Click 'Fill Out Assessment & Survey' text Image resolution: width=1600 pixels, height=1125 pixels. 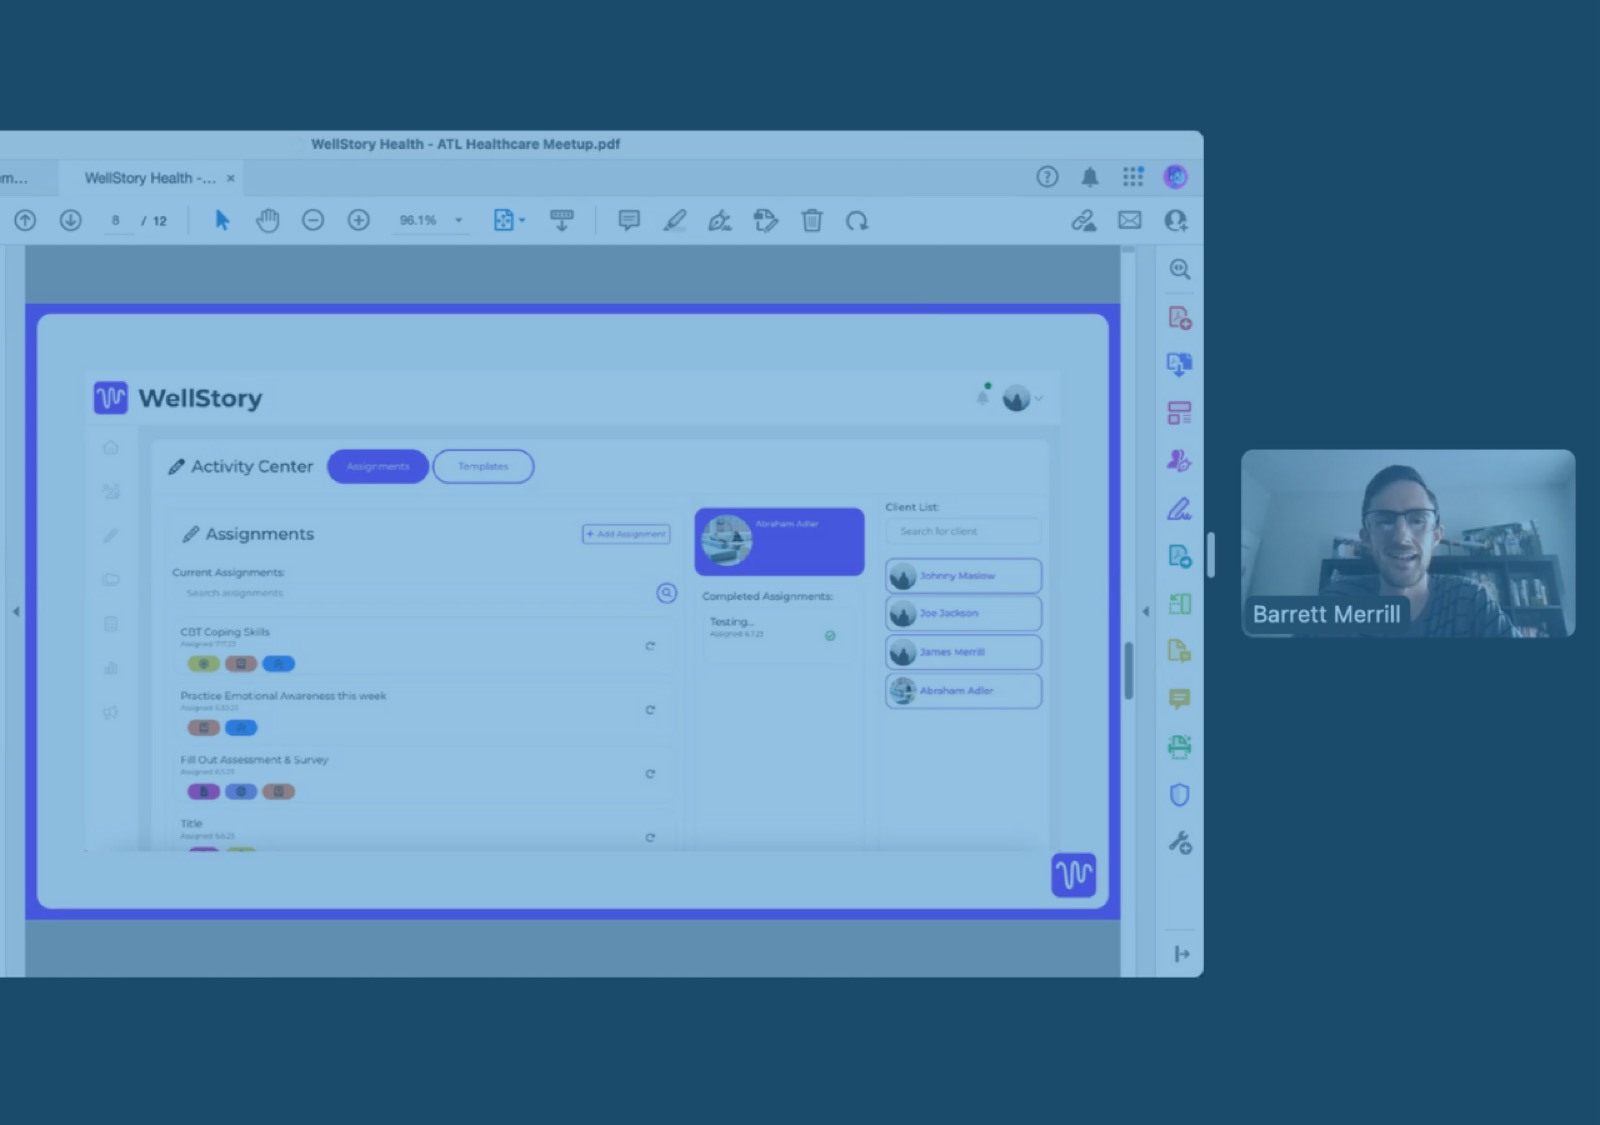pos(254,760)
